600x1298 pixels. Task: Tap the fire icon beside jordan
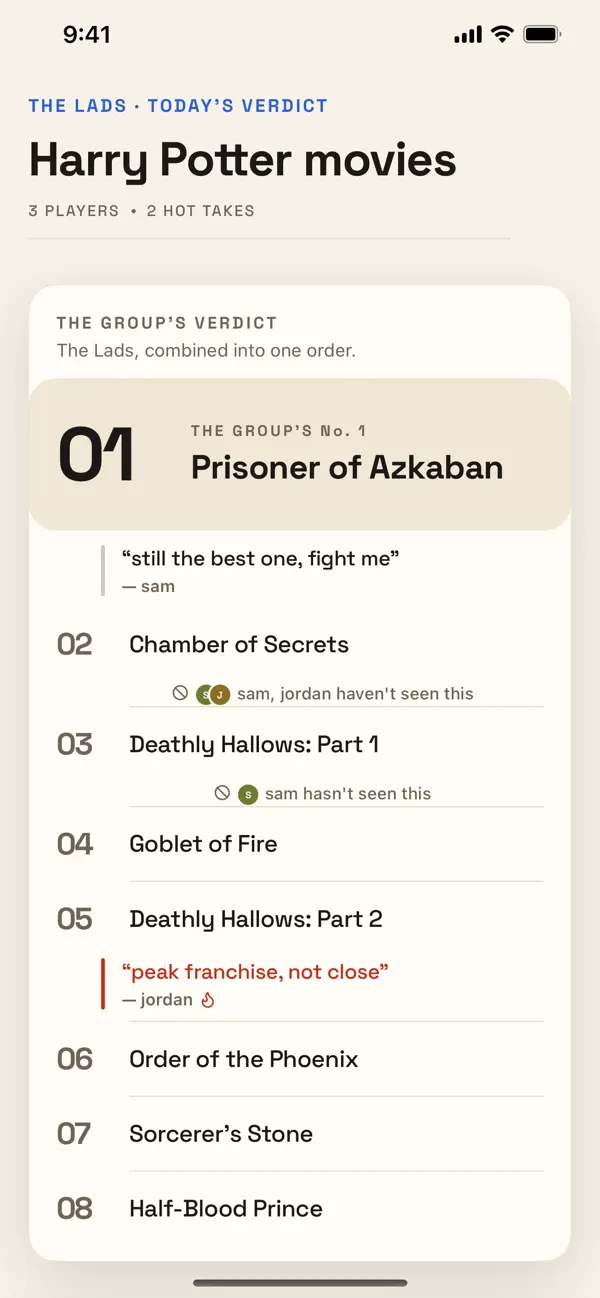(x=208, y=999)
